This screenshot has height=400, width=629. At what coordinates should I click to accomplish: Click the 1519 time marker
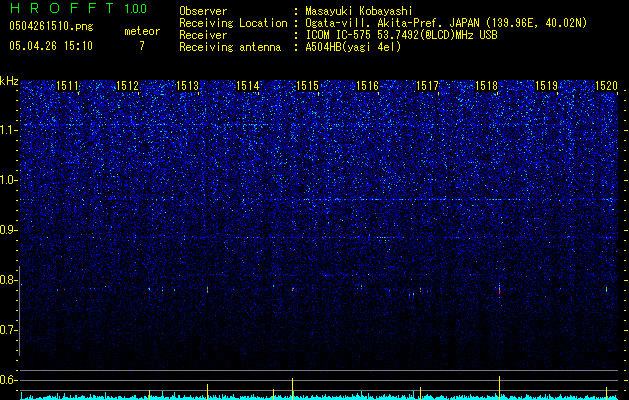tap(547, 85)
